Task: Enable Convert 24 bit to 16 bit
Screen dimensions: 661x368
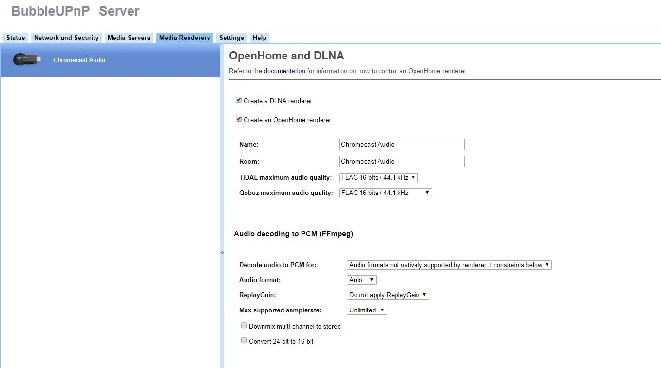Action: click(x=244, y=340)
